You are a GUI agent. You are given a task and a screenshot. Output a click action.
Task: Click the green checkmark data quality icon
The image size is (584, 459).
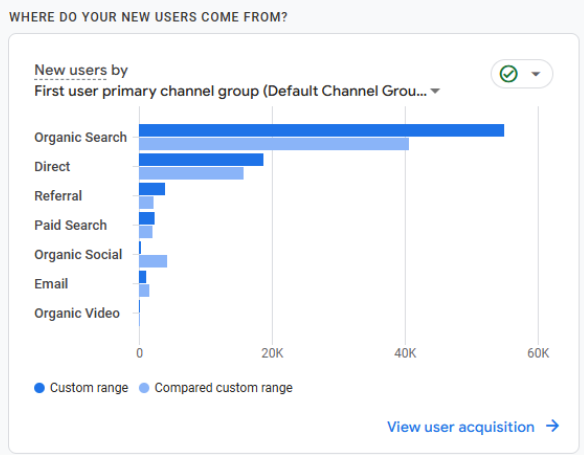(x=508, y=73)
